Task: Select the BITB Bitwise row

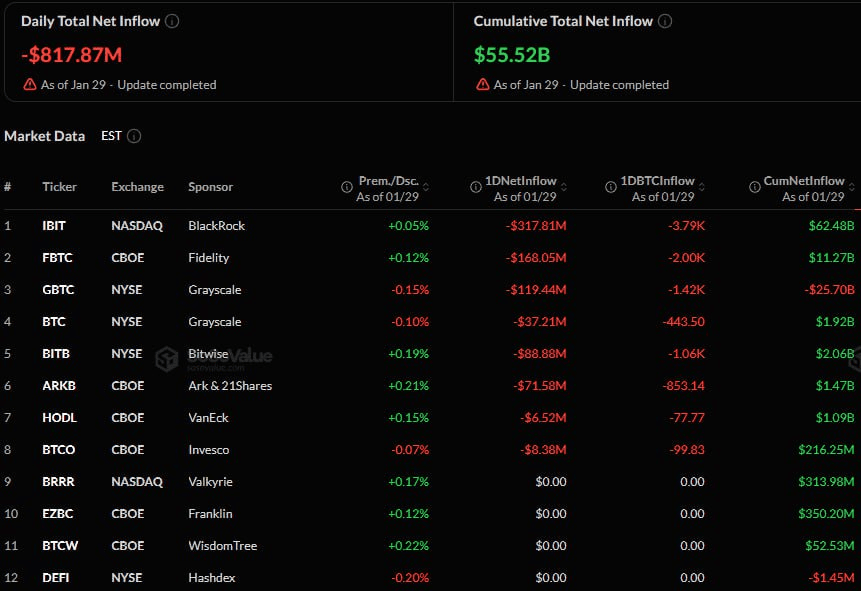Action: tap(55, 353)
